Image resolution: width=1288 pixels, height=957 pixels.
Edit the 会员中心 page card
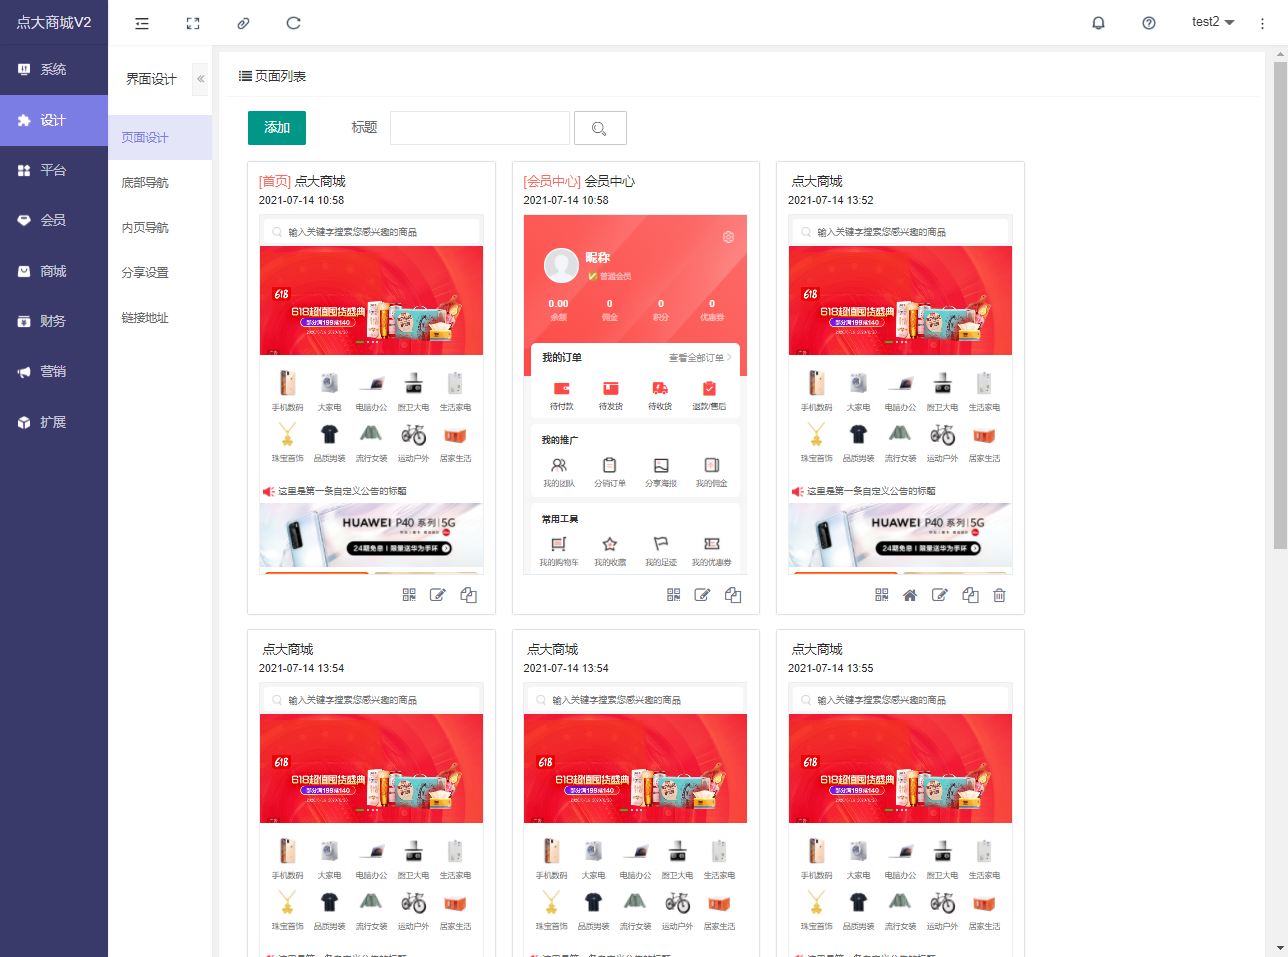coord(703,595)
